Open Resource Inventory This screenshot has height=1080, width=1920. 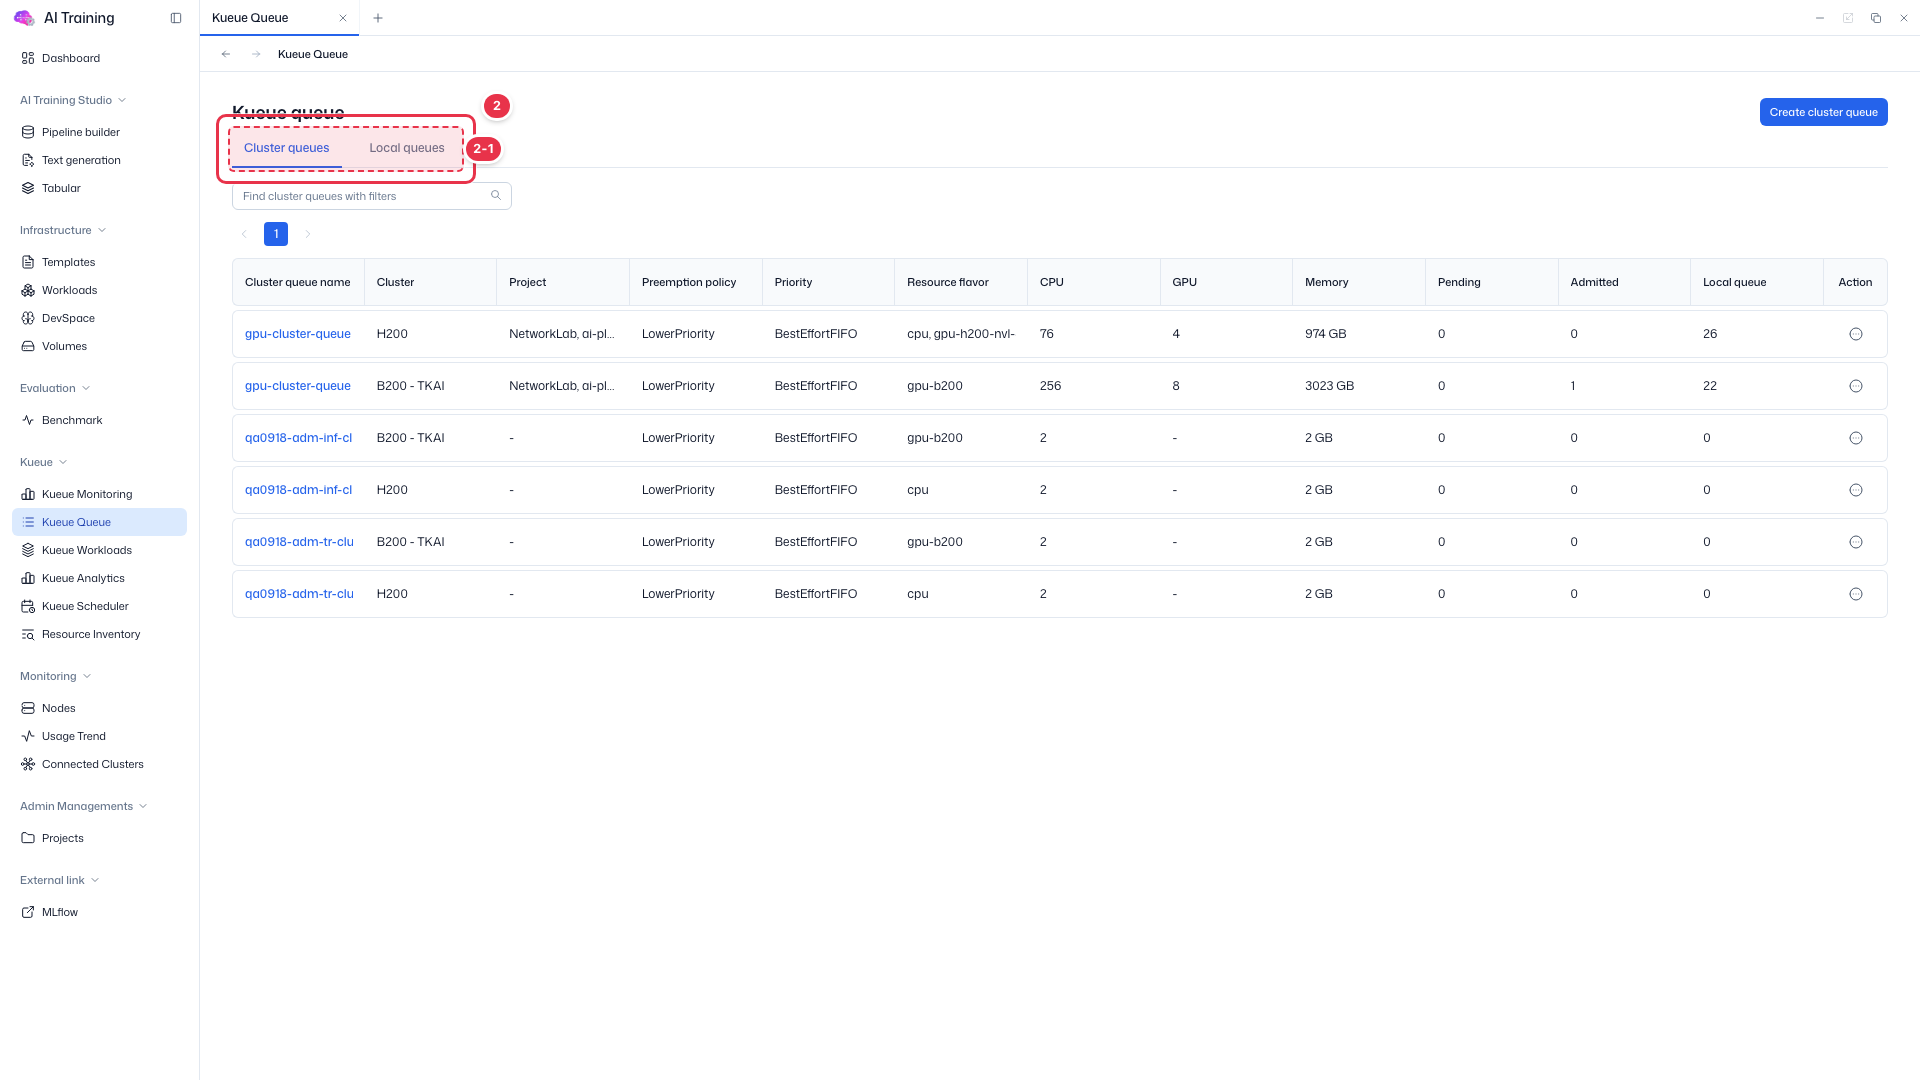tap(91, 634)
